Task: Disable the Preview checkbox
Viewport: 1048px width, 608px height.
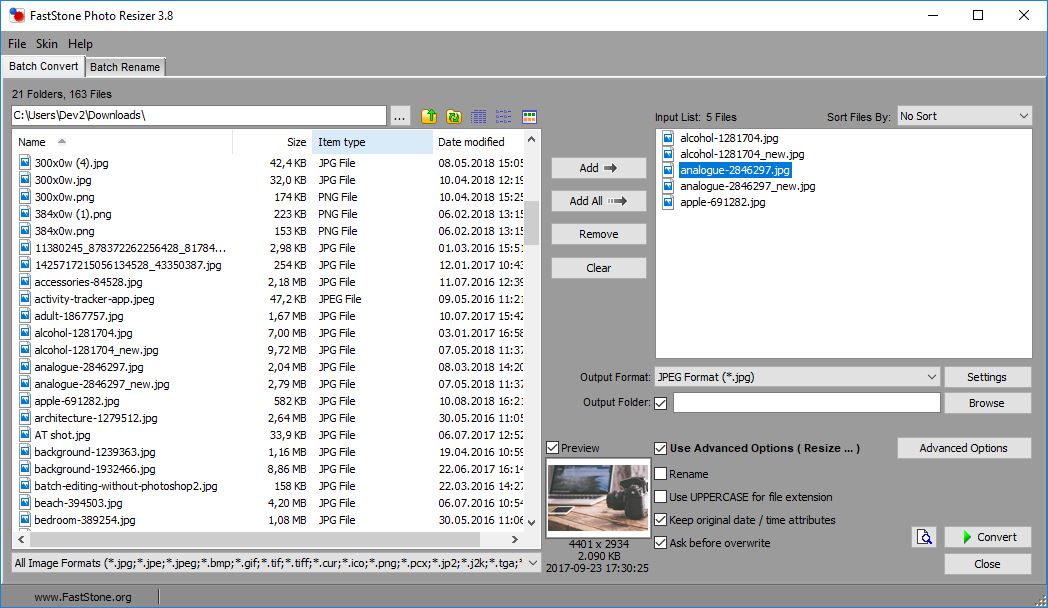Action: 553,448
